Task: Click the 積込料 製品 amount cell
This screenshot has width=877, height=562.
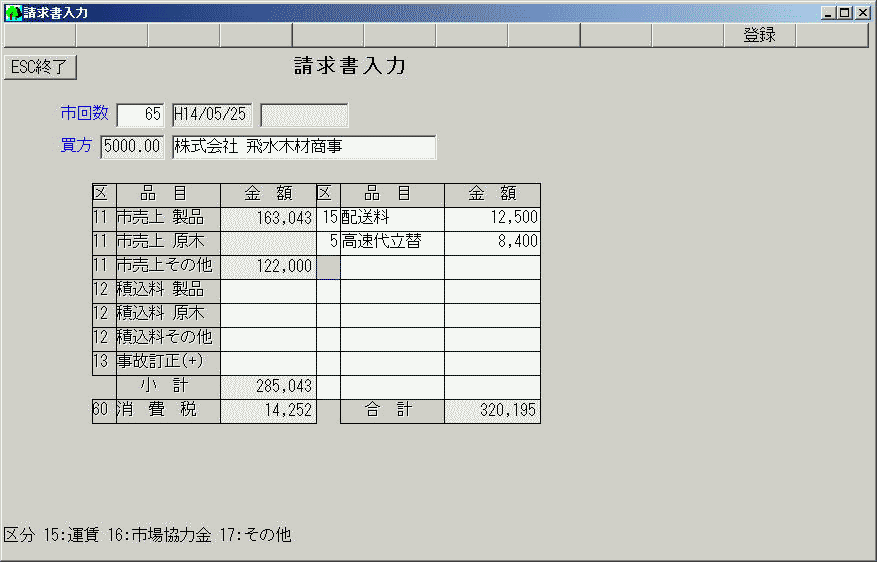Action: (268, 291)
